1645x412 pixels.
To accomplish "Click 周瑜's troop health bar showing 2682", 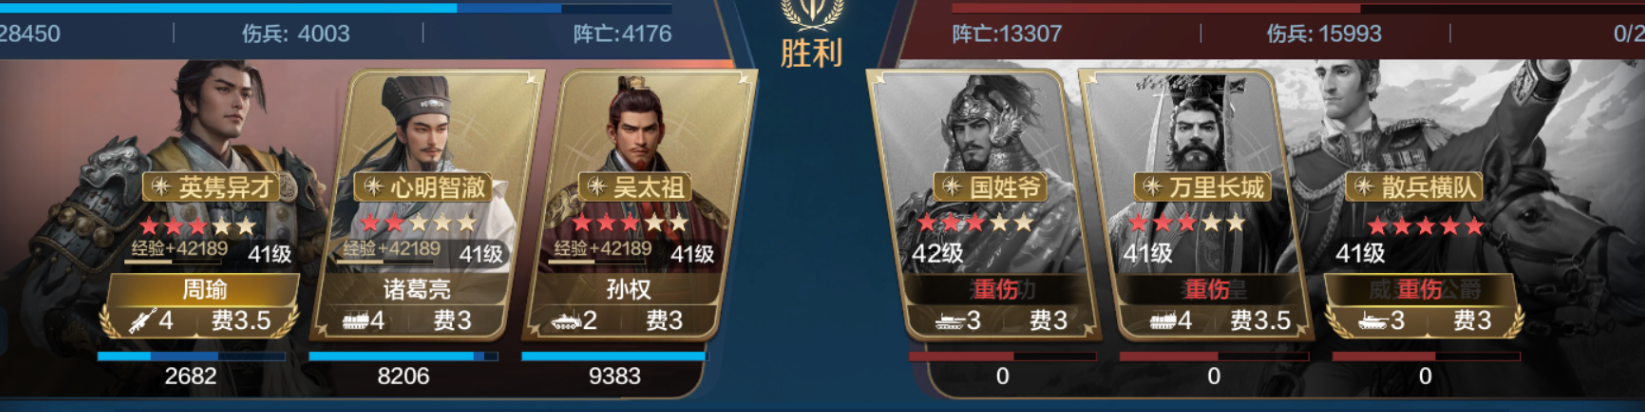I will (x=191, y=356).
